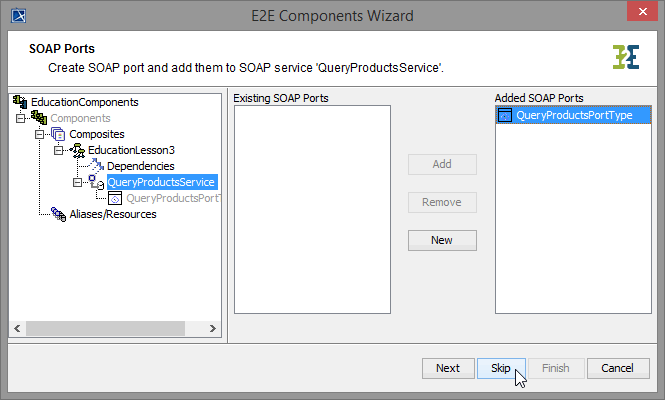The height and width of the screenshot is (400, 665).
Task: Collapse the QueryProductsService tree node
Action: pyautogui.click(x=78, y=182)
